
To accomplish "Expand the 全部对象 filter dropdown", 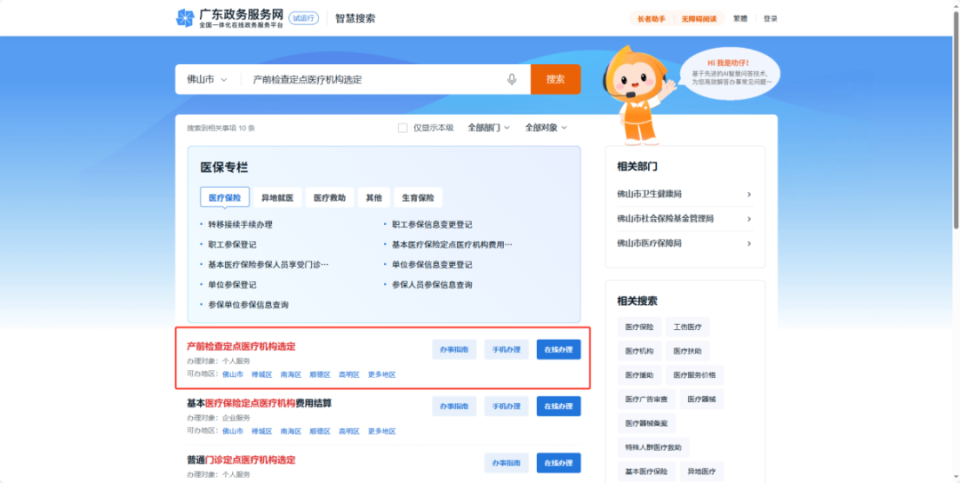I will point(546,128).
